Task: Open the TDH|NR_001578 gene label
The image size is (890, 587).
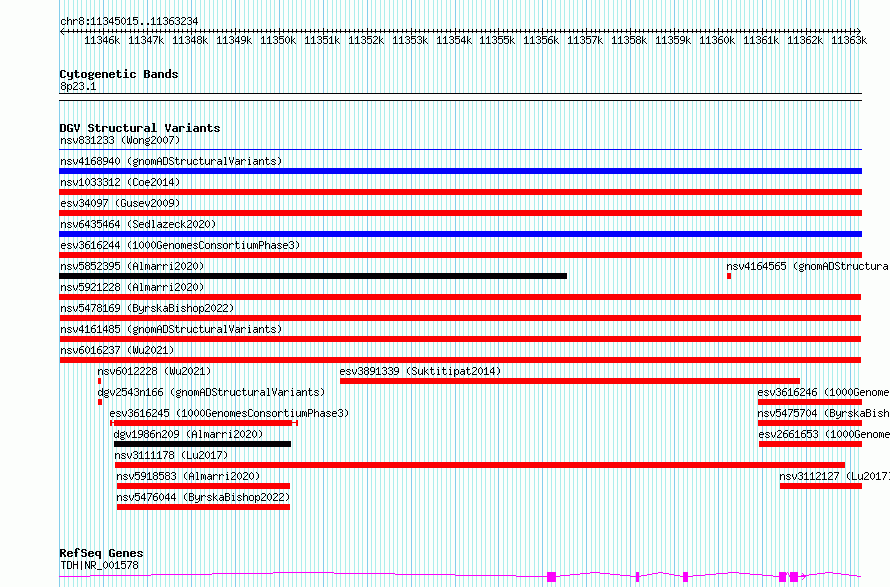Action: [99, 565]
